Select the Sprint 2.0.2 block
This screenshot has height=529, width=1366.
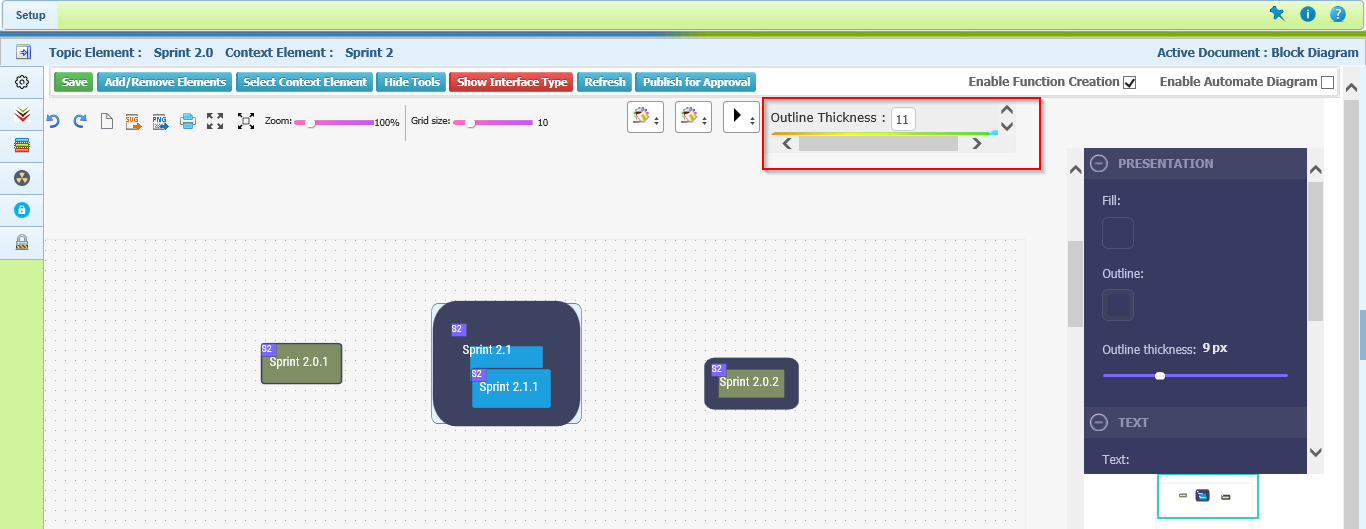[x=751, y=383]
